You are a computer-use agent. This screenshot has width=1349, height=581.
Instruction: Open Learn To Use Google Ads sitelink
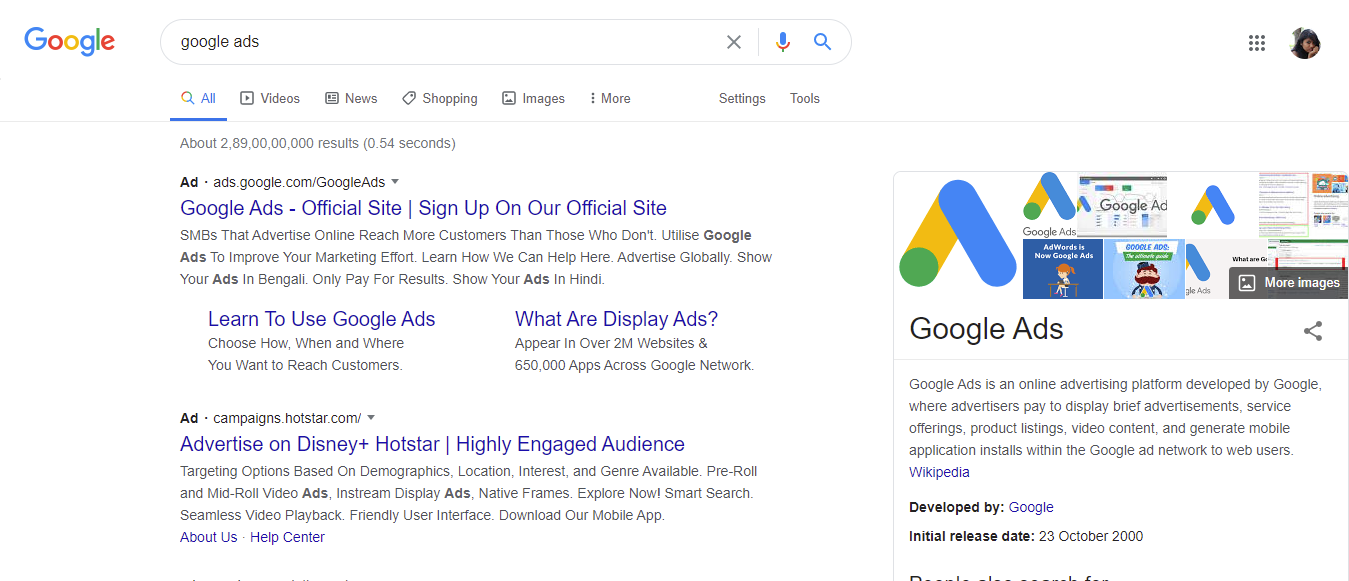322,319
